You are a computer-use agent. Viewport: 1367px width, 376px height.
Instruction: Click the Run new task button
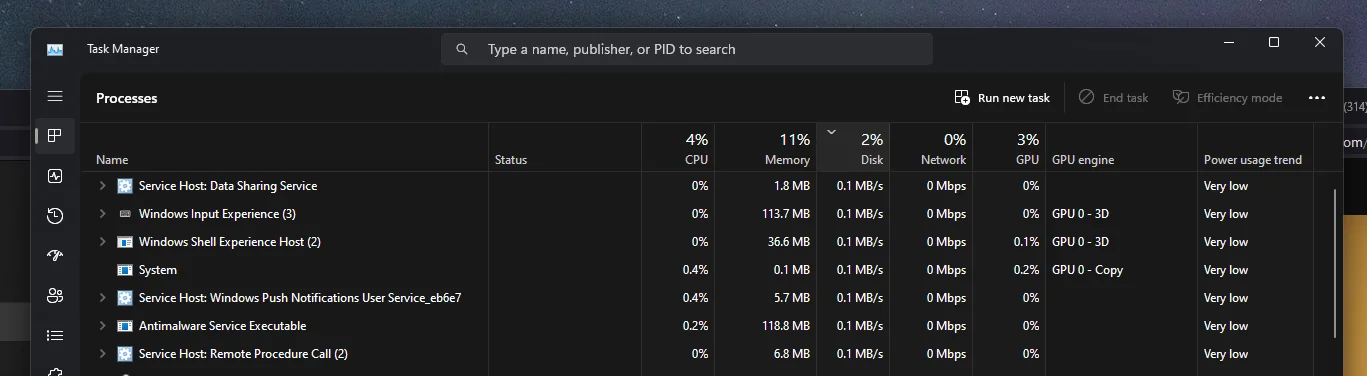click(x=1002, y=98)
